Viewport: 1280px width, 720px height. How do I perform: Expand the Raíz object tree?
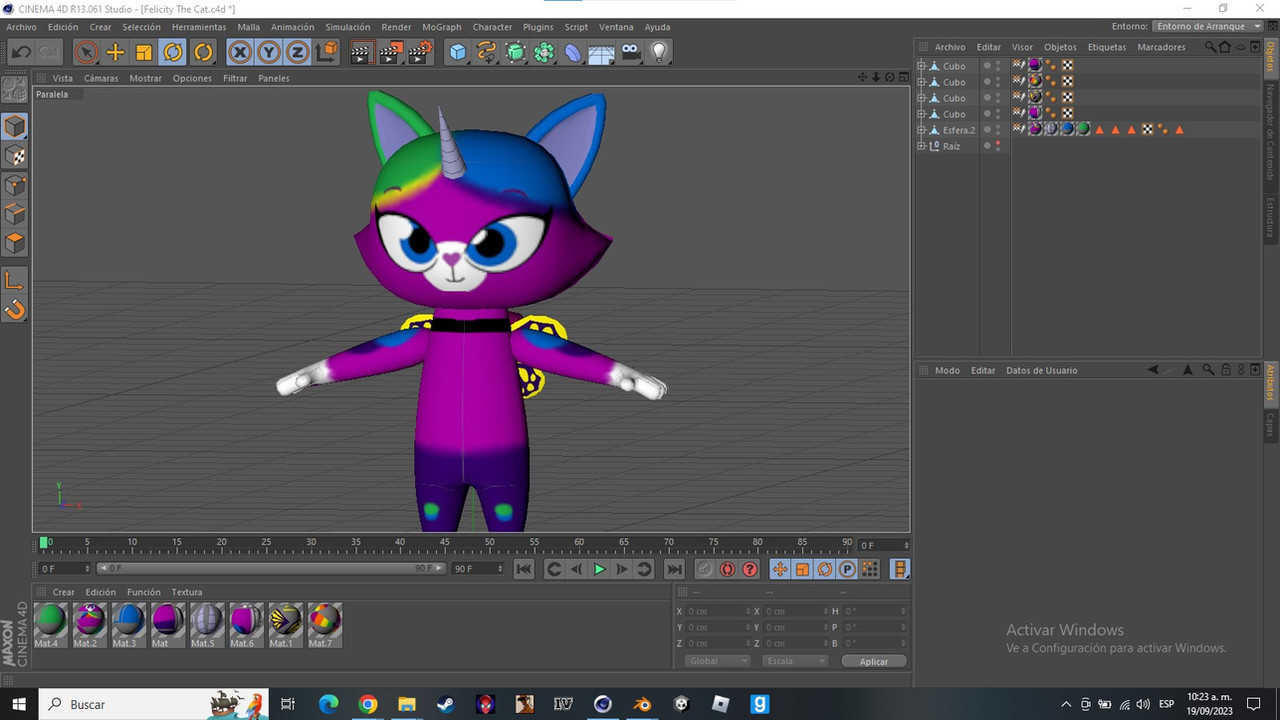[922, 146]
